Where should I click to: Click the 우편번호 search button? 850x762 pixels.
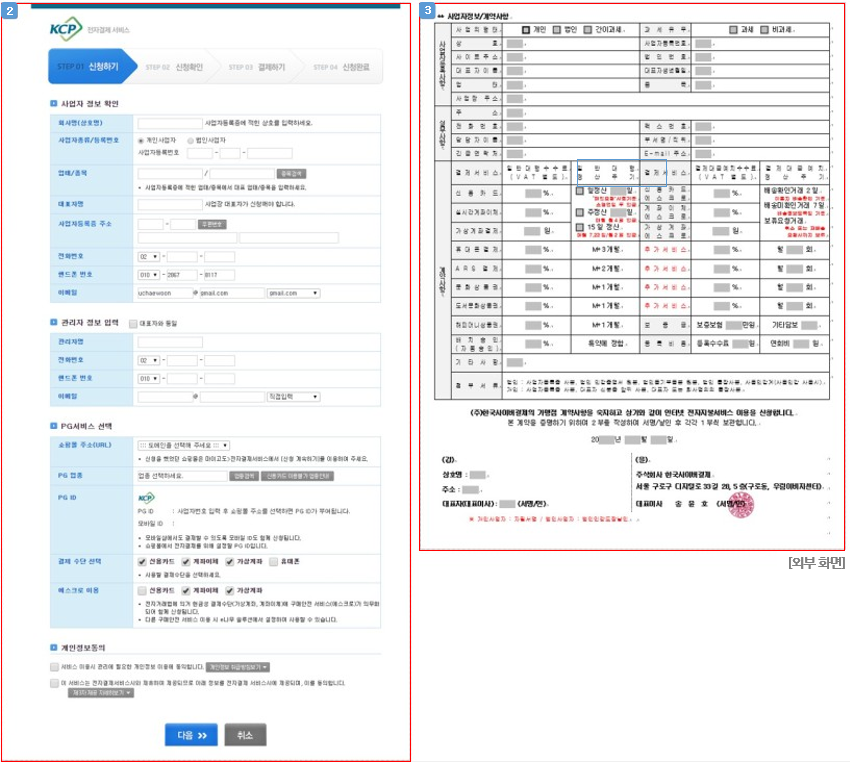212,224
